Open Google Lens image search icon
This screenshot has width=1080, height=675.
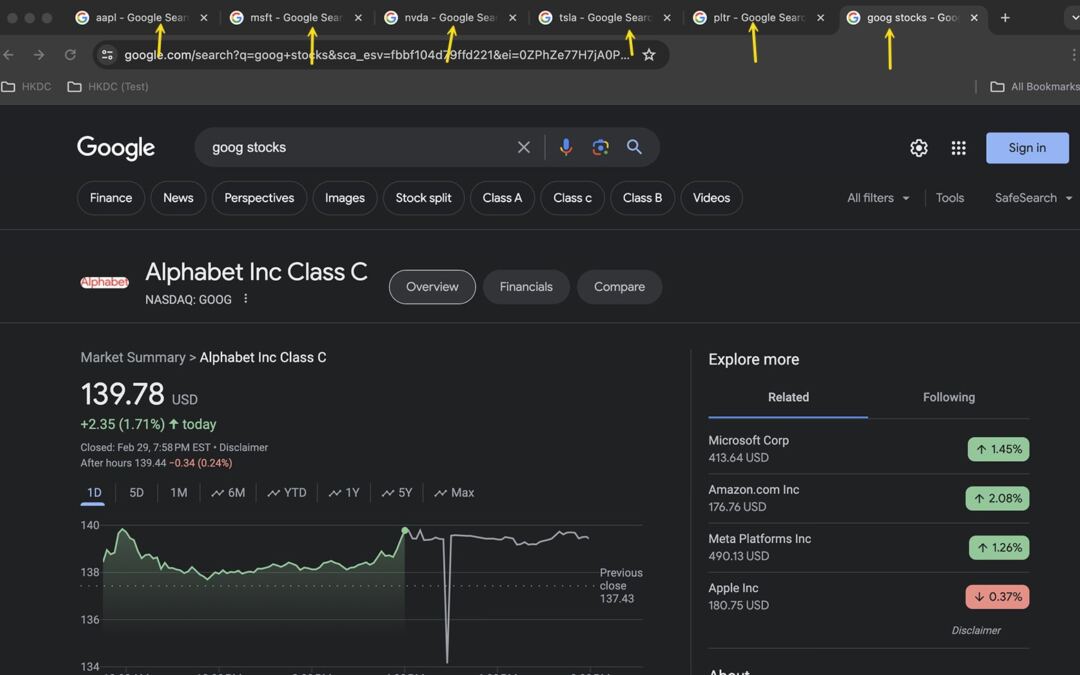(x=600, y=147)
